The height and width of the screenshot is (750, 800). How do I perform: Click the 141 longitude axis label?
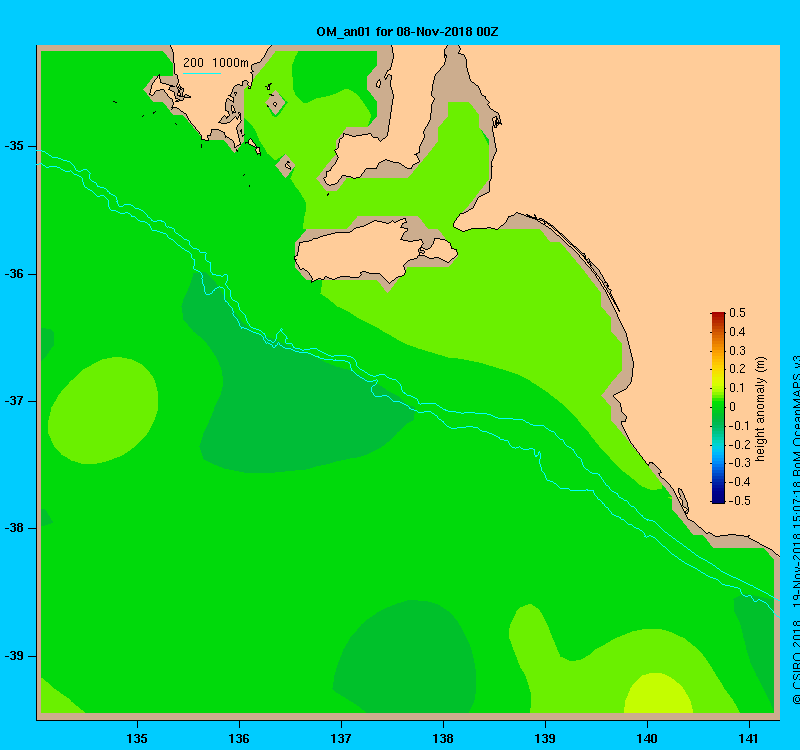(748, 738)
